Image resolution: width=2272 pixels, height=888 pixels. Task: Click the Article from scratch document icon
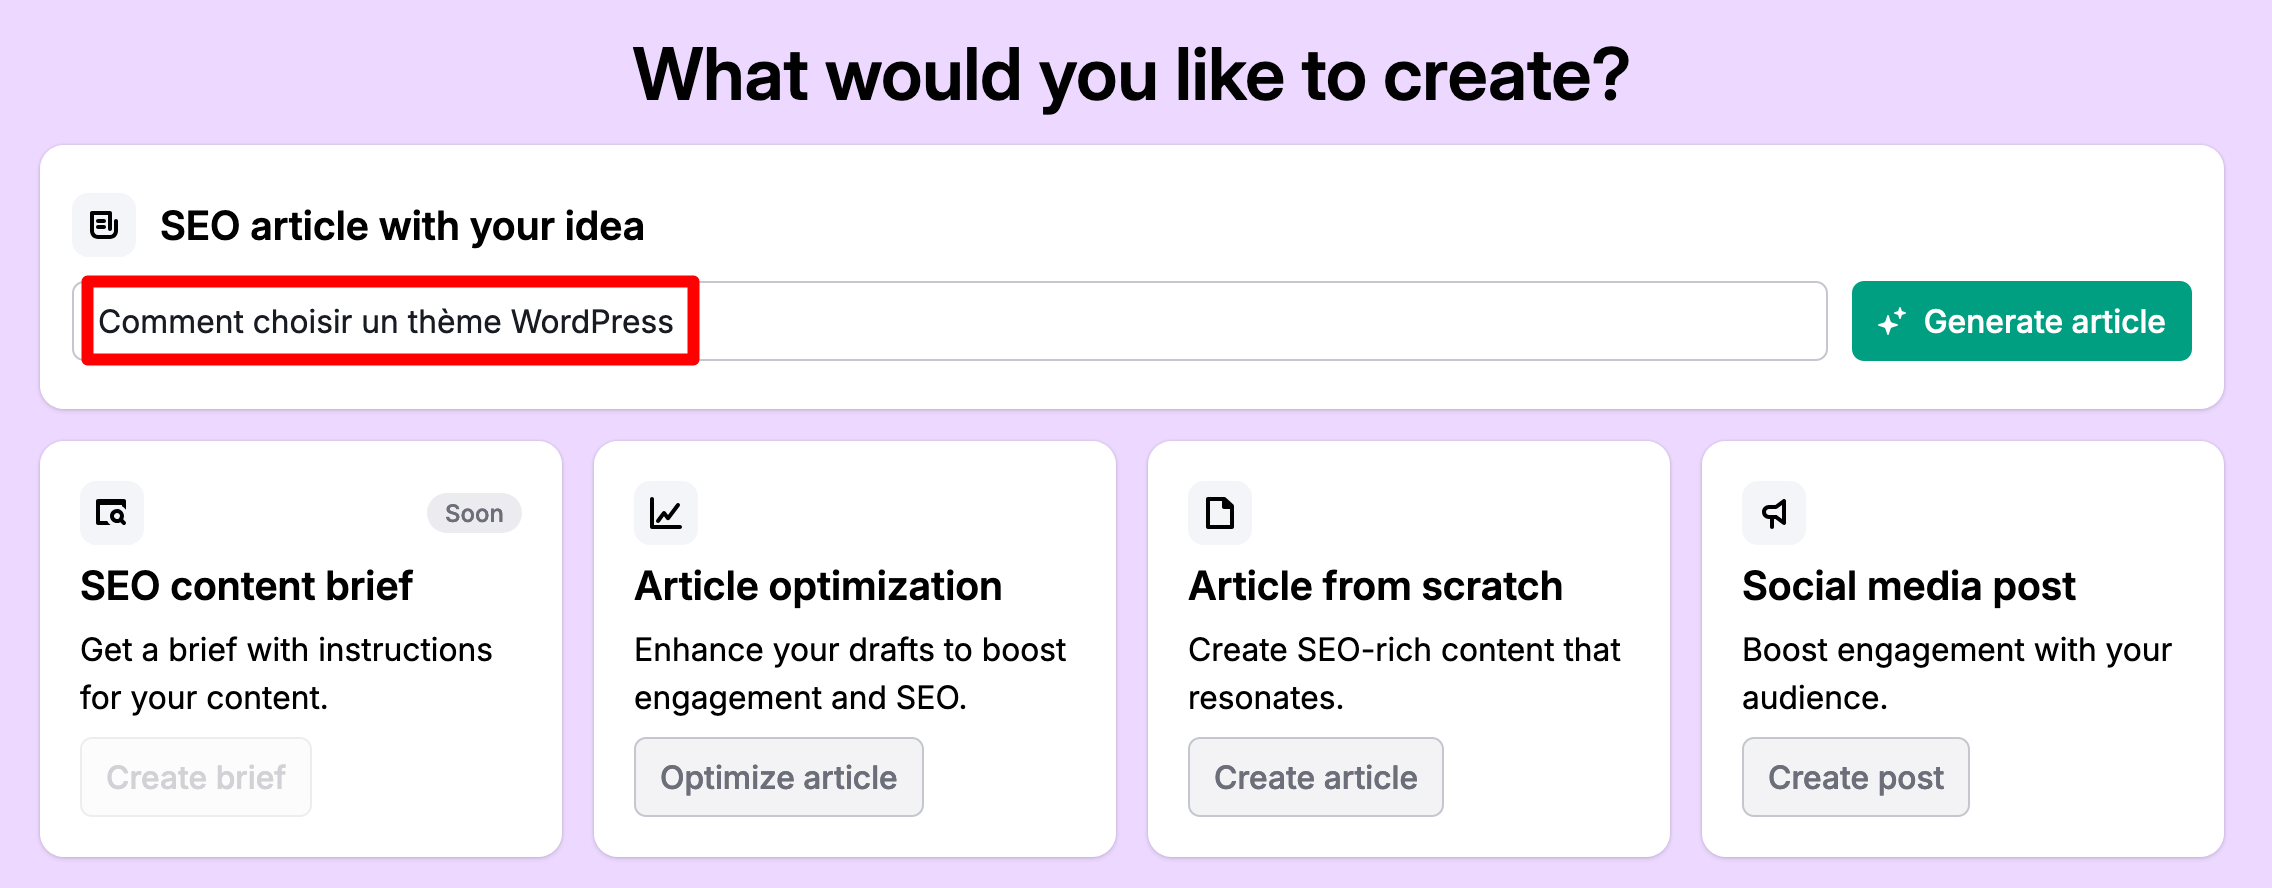pyautogui.click(x=1220, y=513)
